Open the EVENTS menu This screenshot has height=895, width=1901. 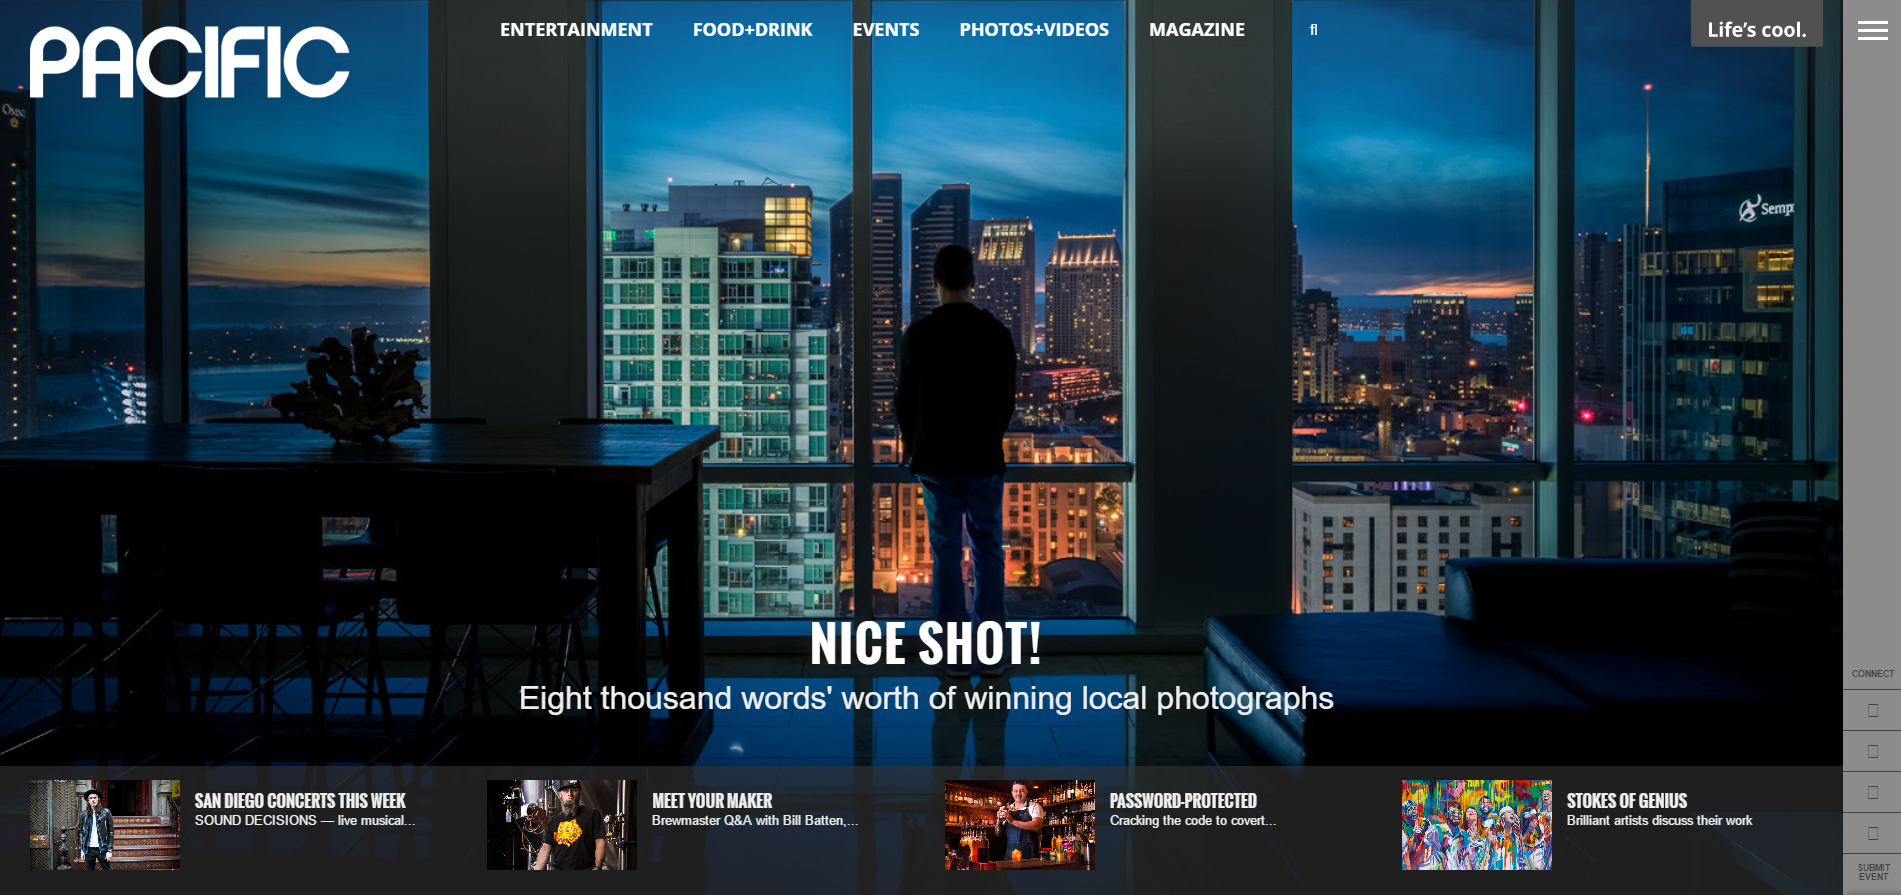(x=886, y=30)
